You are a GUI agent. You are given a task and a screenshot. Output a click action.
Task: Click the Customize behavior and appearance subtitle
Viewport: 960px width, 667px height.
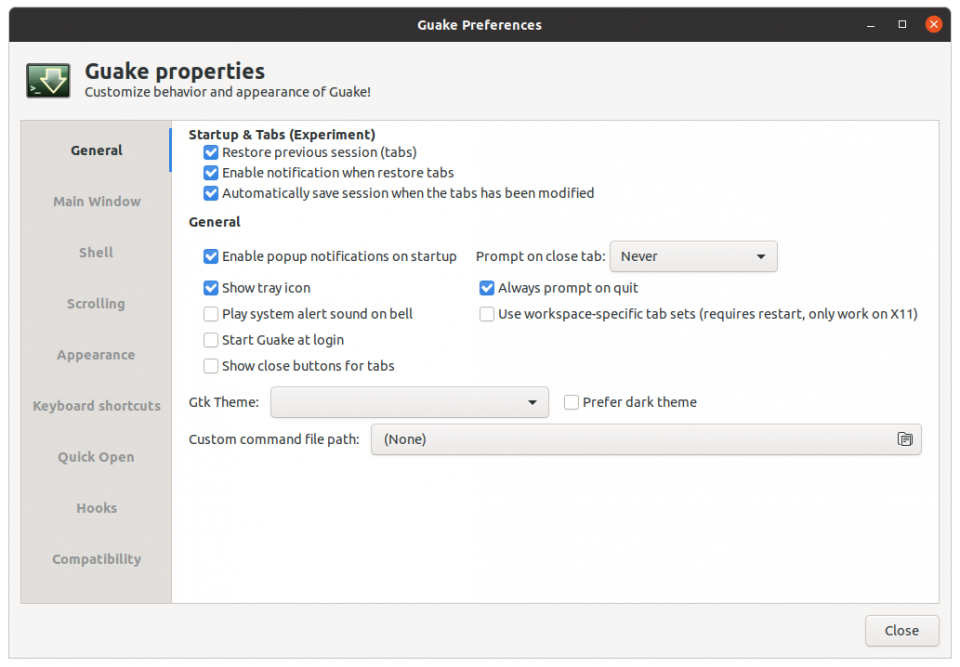coord(228,92)
